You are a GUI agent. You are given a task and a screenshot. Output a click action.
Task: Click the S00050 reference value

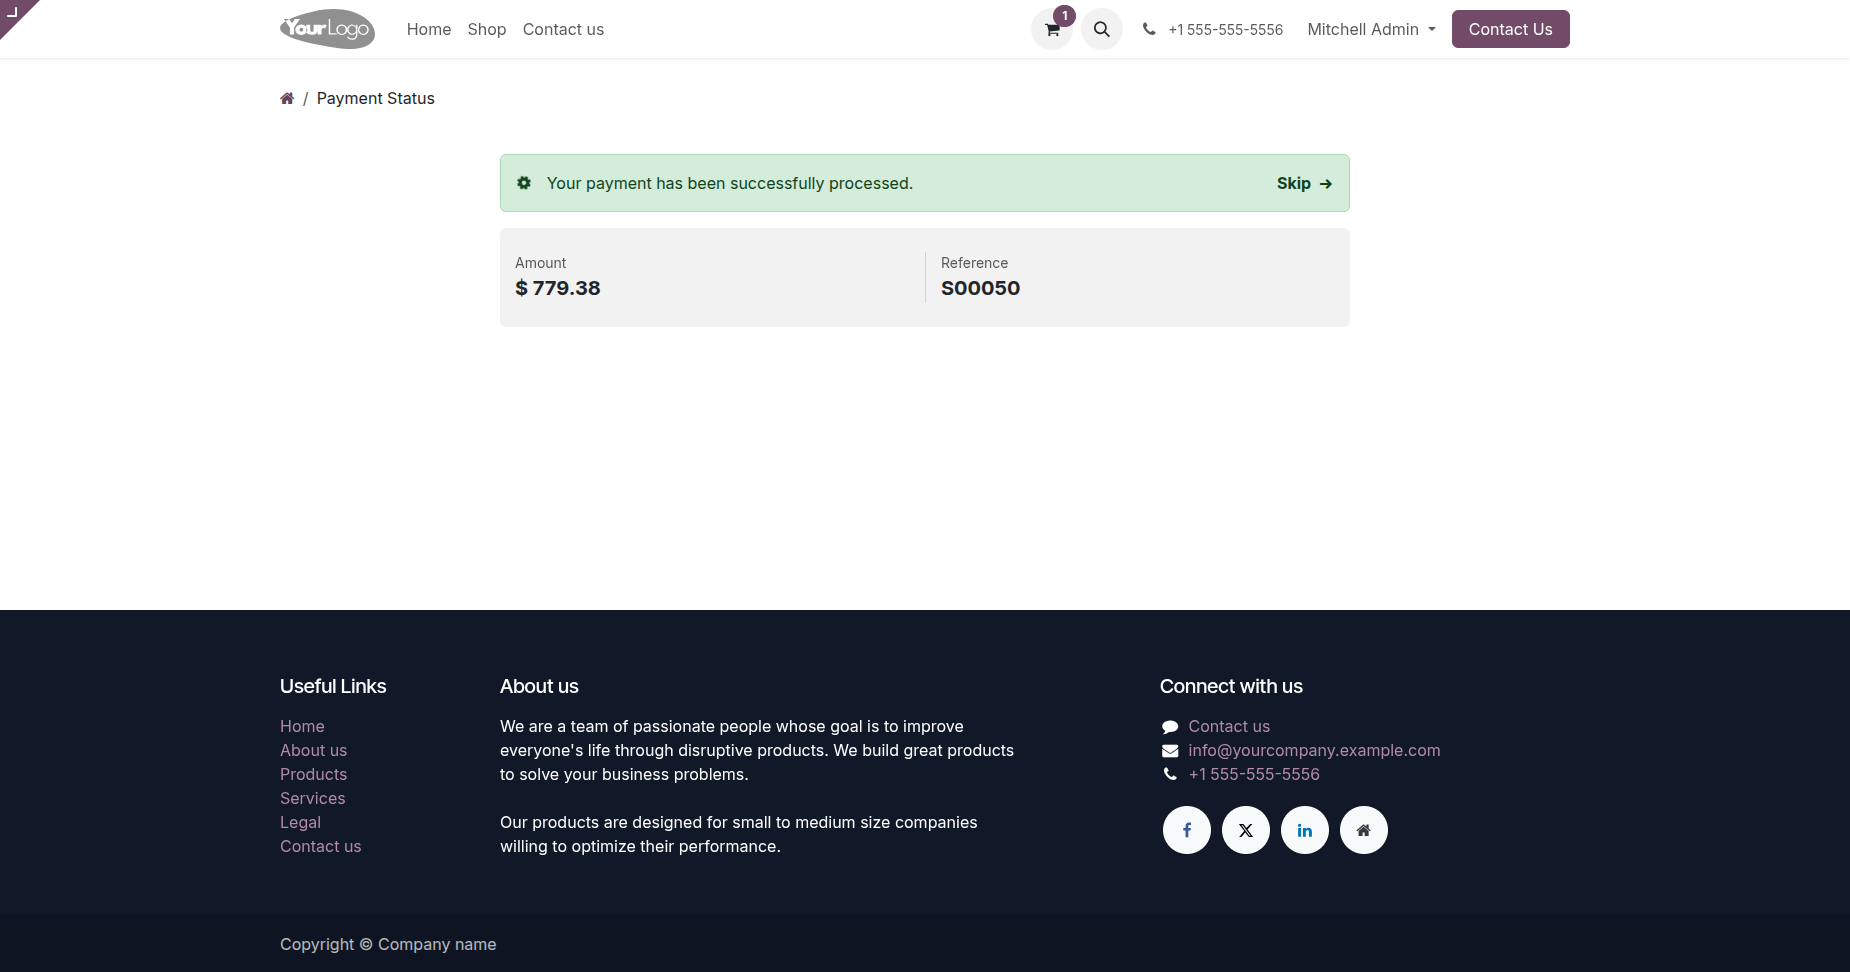[x=980, y=288]
